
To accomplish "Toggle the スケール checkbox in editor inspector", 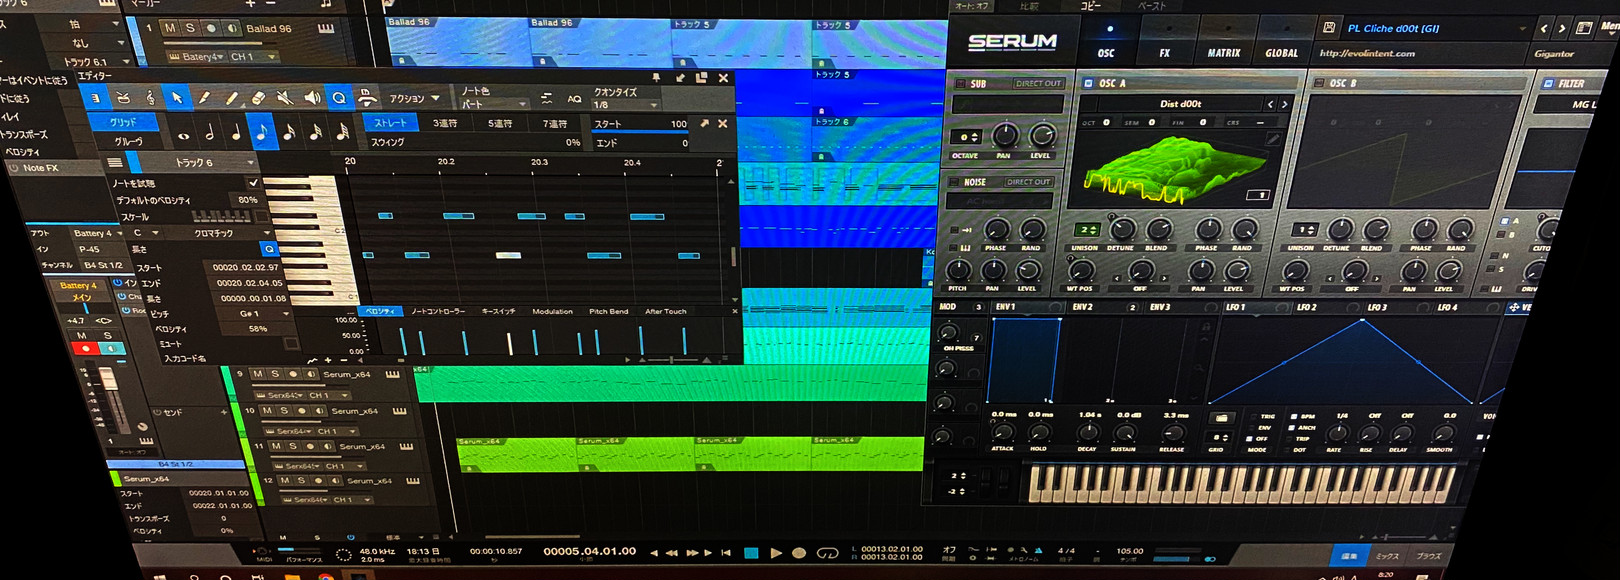I will coord(263,216).
